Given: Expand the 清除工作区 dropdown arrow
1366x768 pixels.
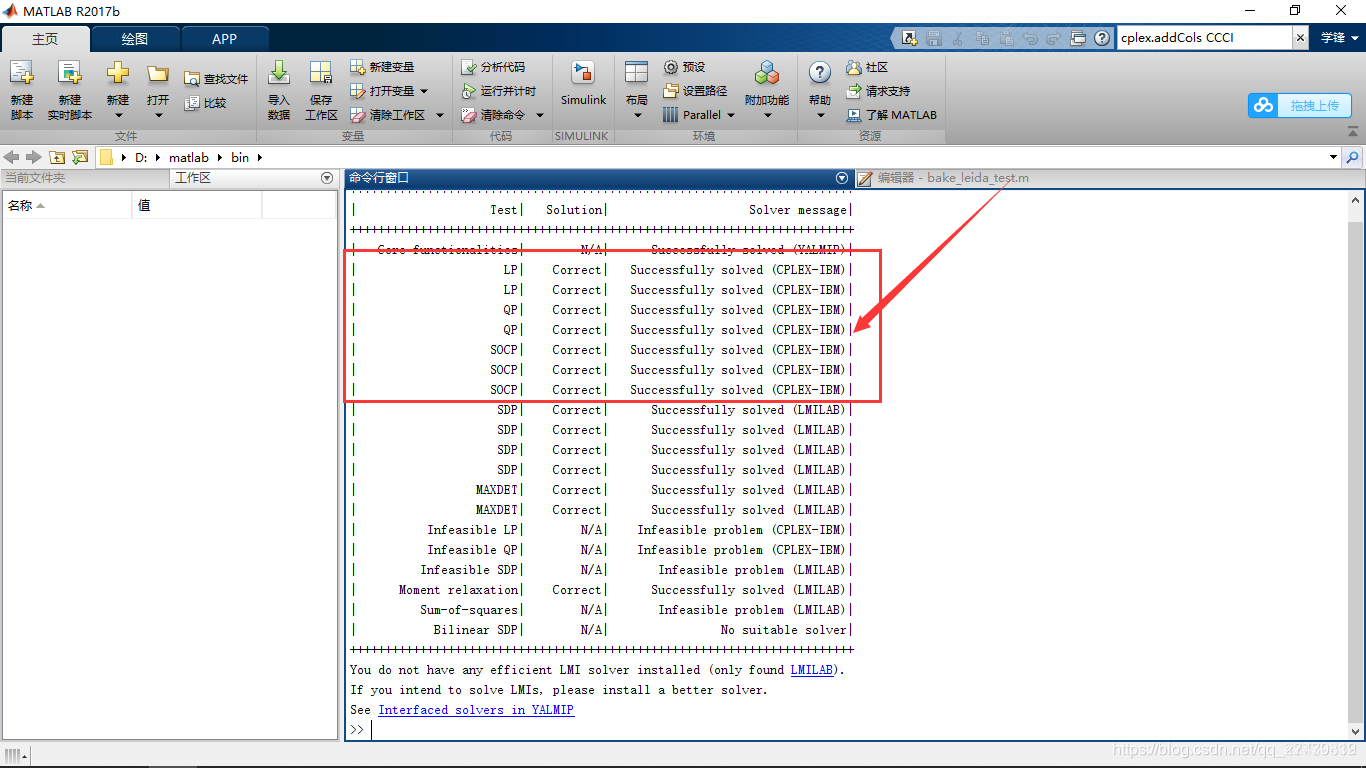Looking at the screenshot, I should [x=439, y=115].
